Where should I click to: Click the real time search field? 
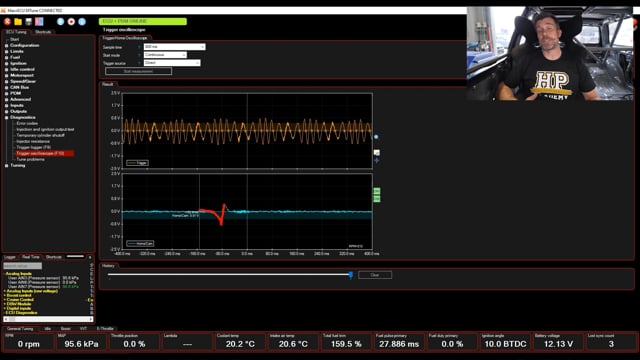coord(23,266)
